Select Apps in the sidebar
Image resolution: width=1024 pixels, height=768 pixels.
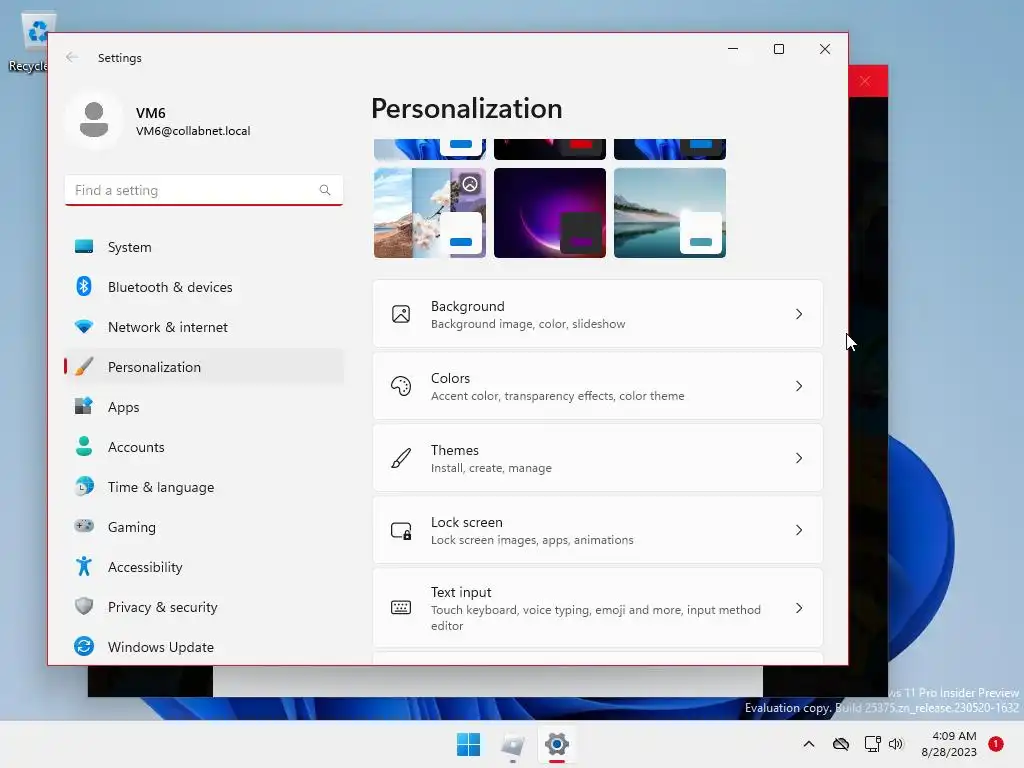[204, 407]
